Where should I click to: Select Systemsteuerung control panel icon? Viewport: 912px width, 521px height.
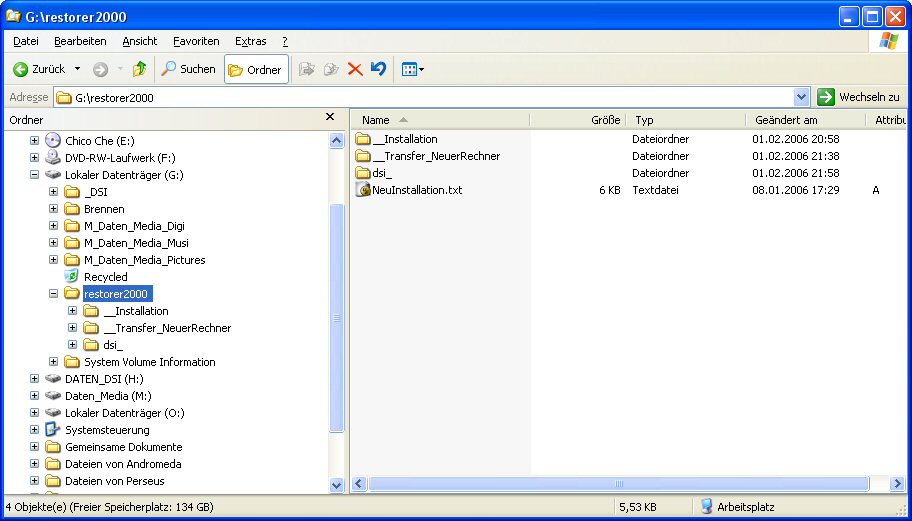click(53, 430)
